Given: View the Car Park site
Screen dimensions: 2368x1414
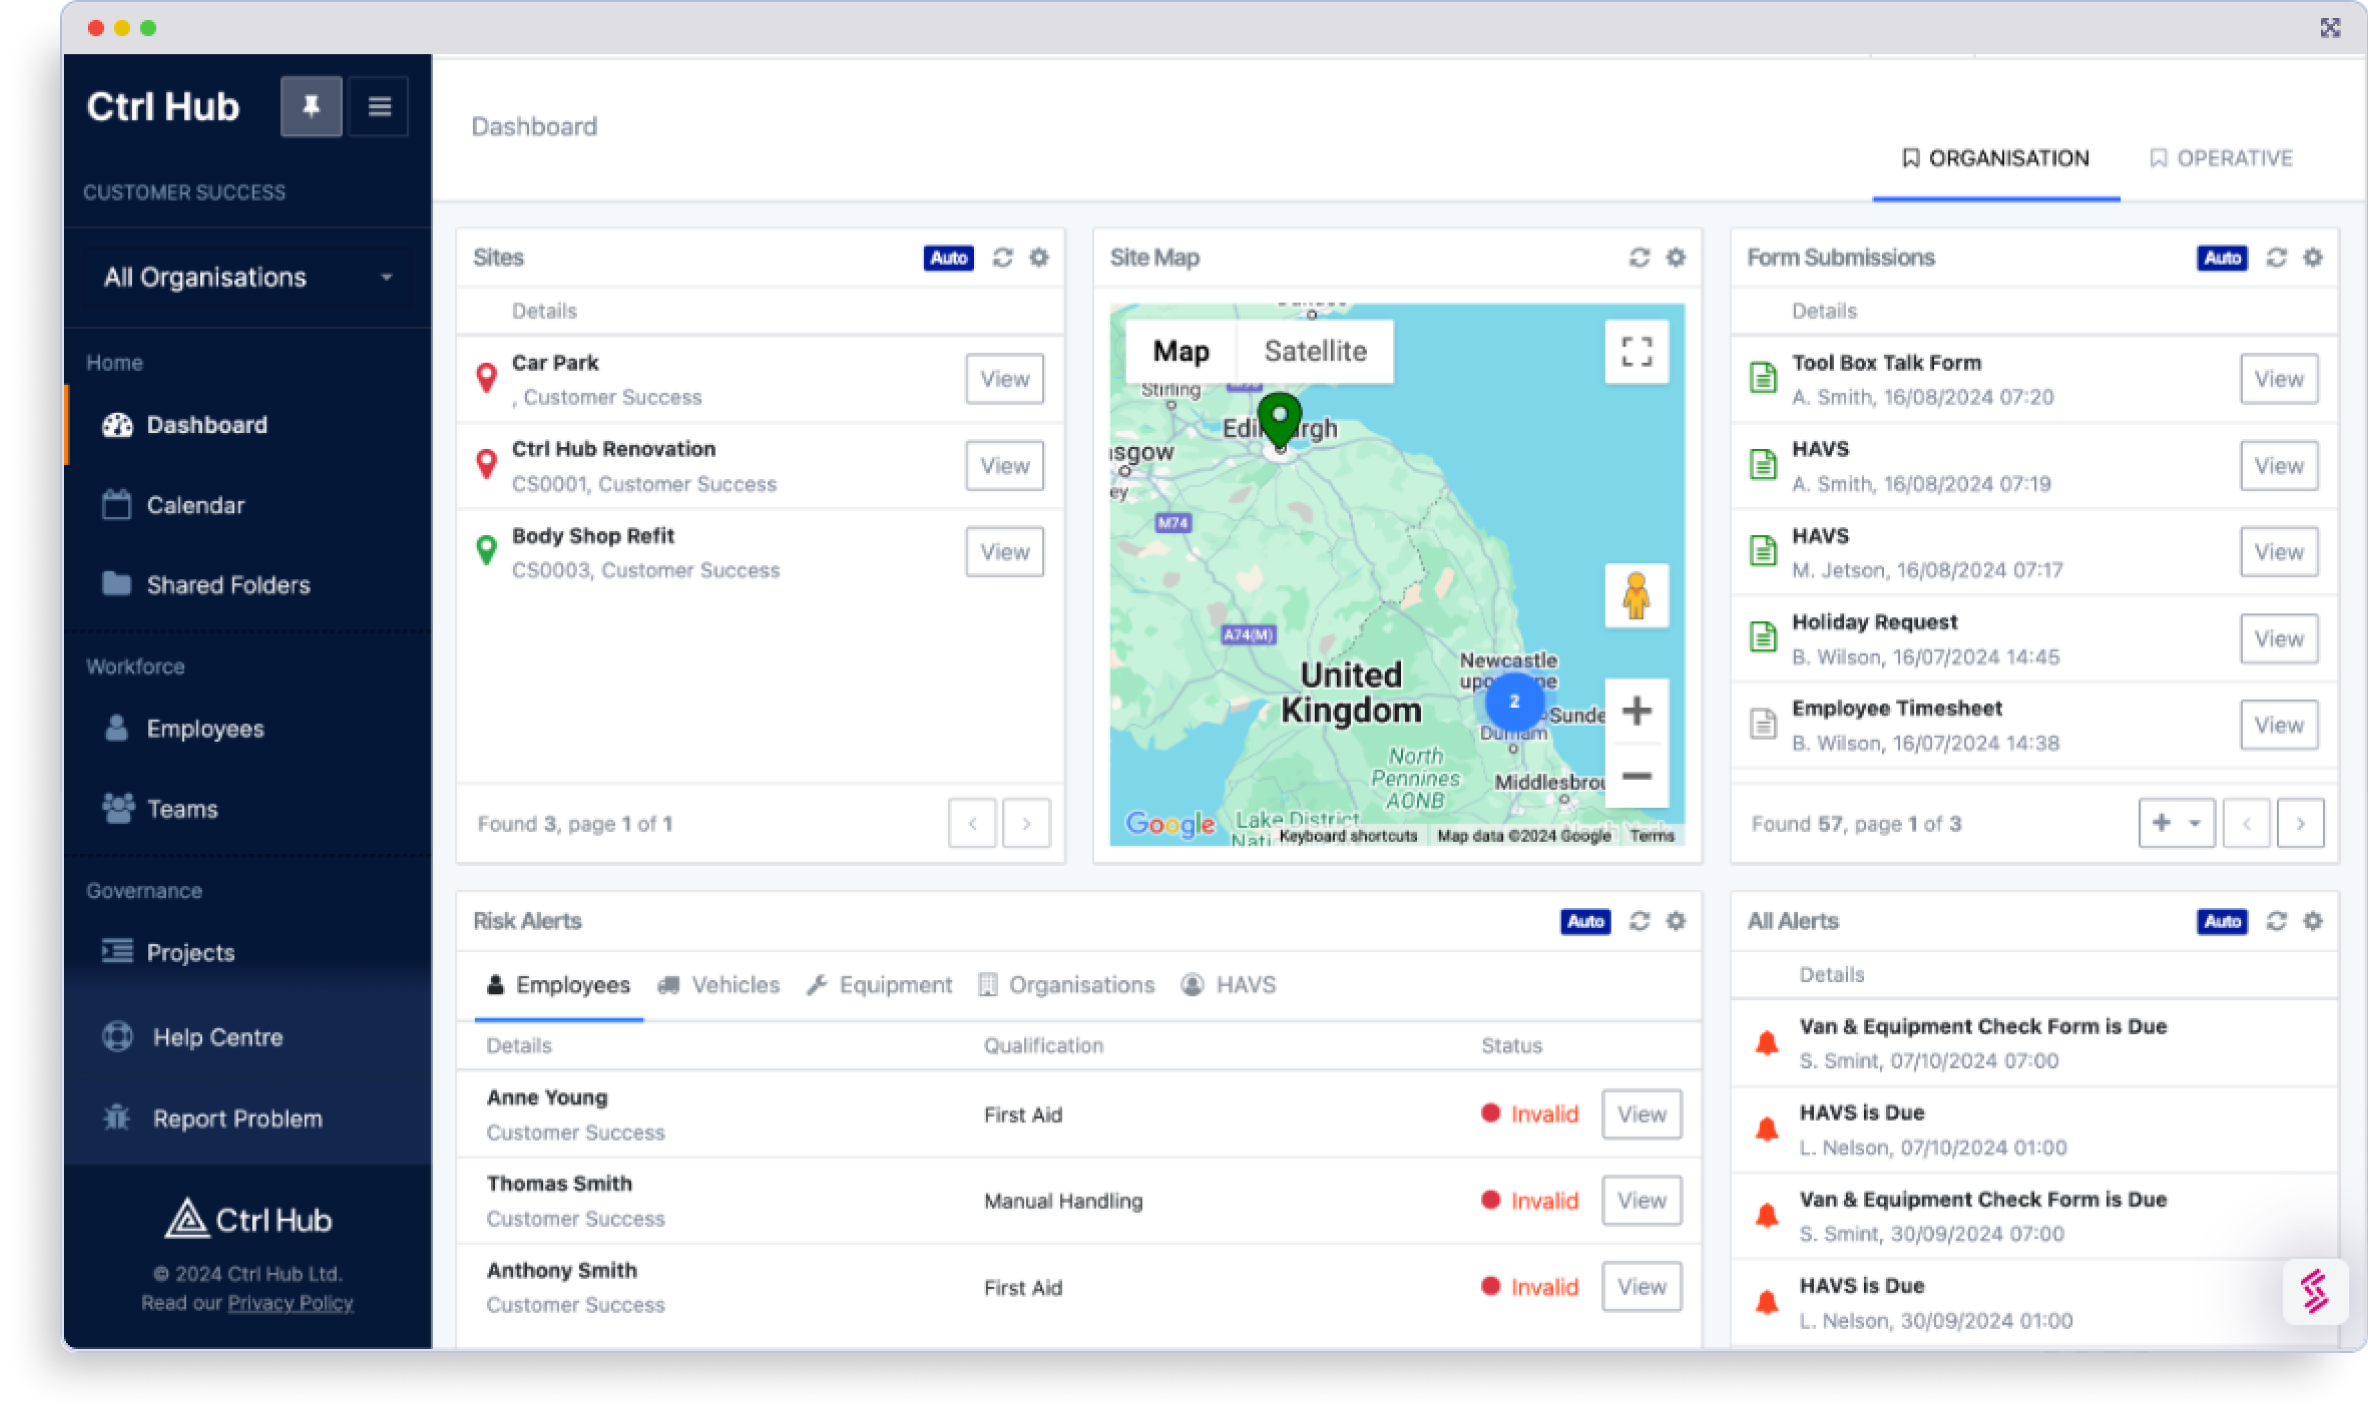Looking at the screenshot, I should click(x=1004, y=379).
